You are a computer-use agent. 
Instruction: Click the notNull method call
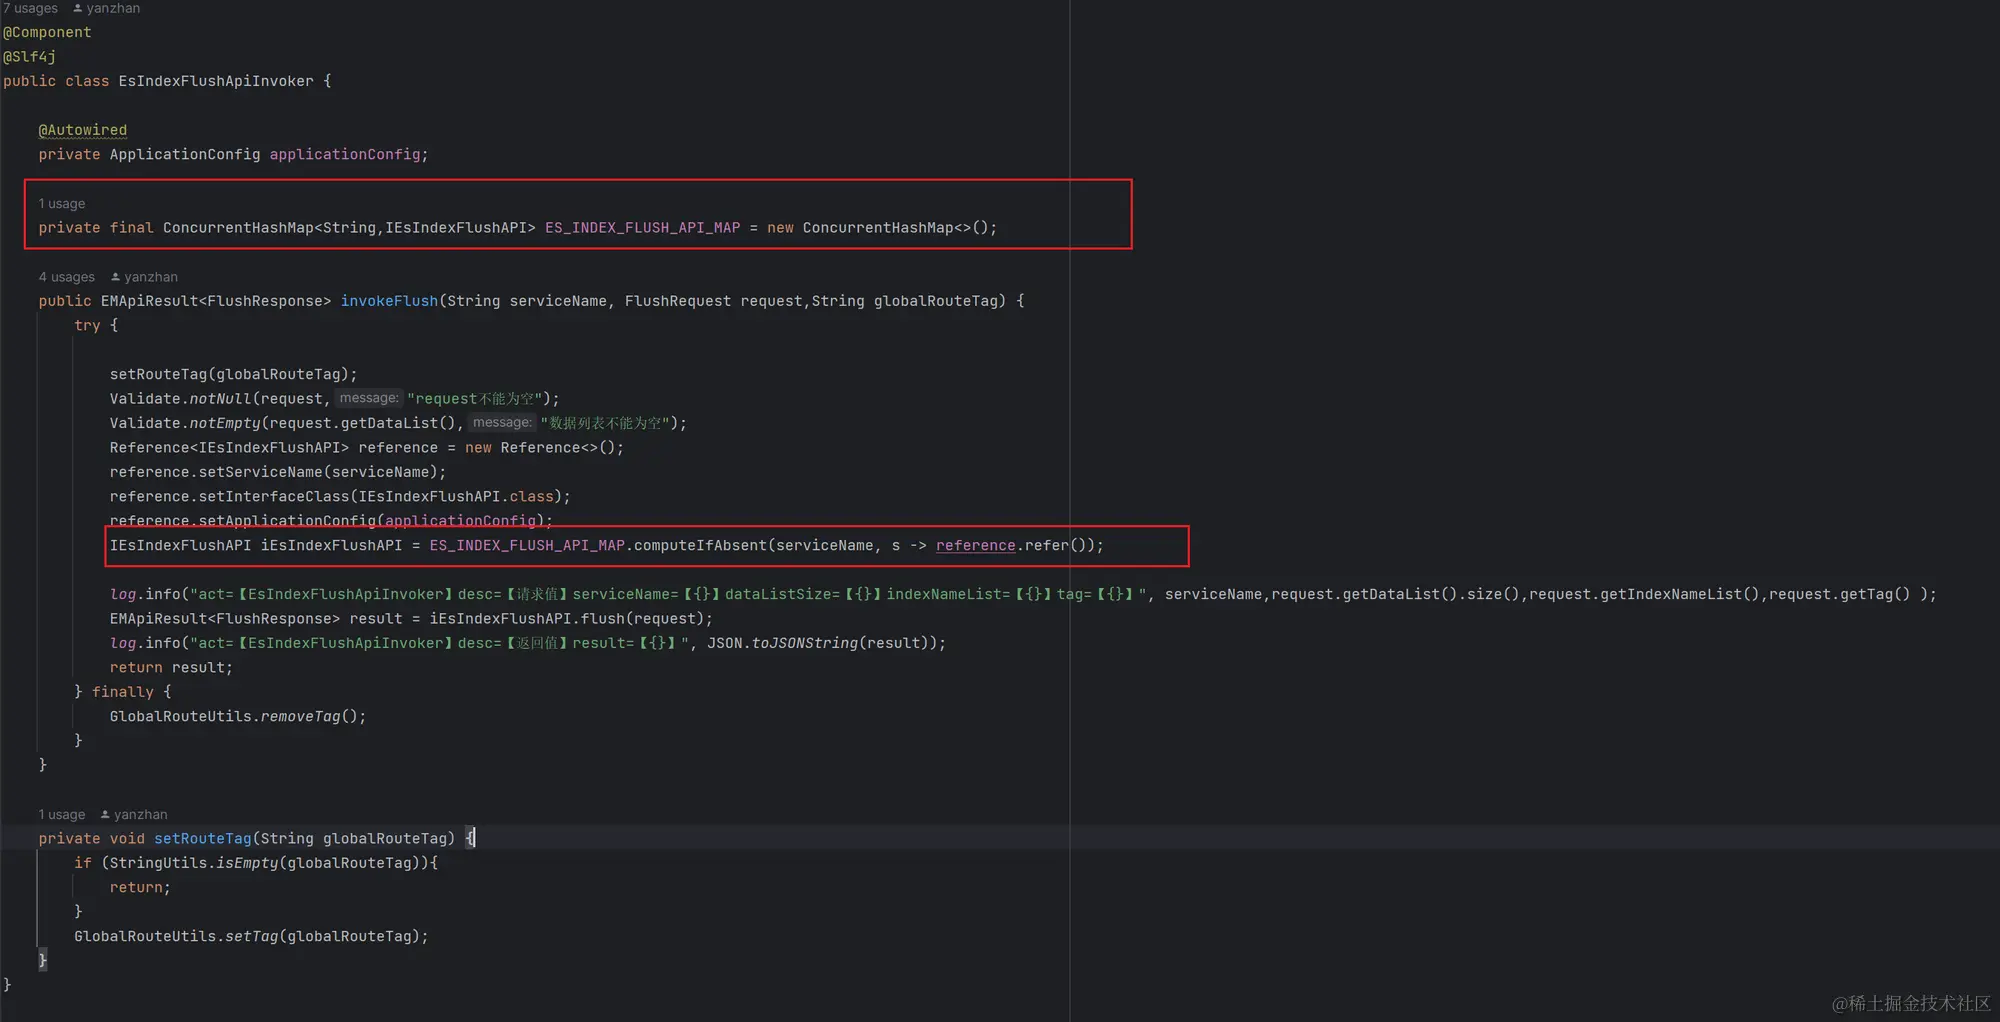coord(221,399)
